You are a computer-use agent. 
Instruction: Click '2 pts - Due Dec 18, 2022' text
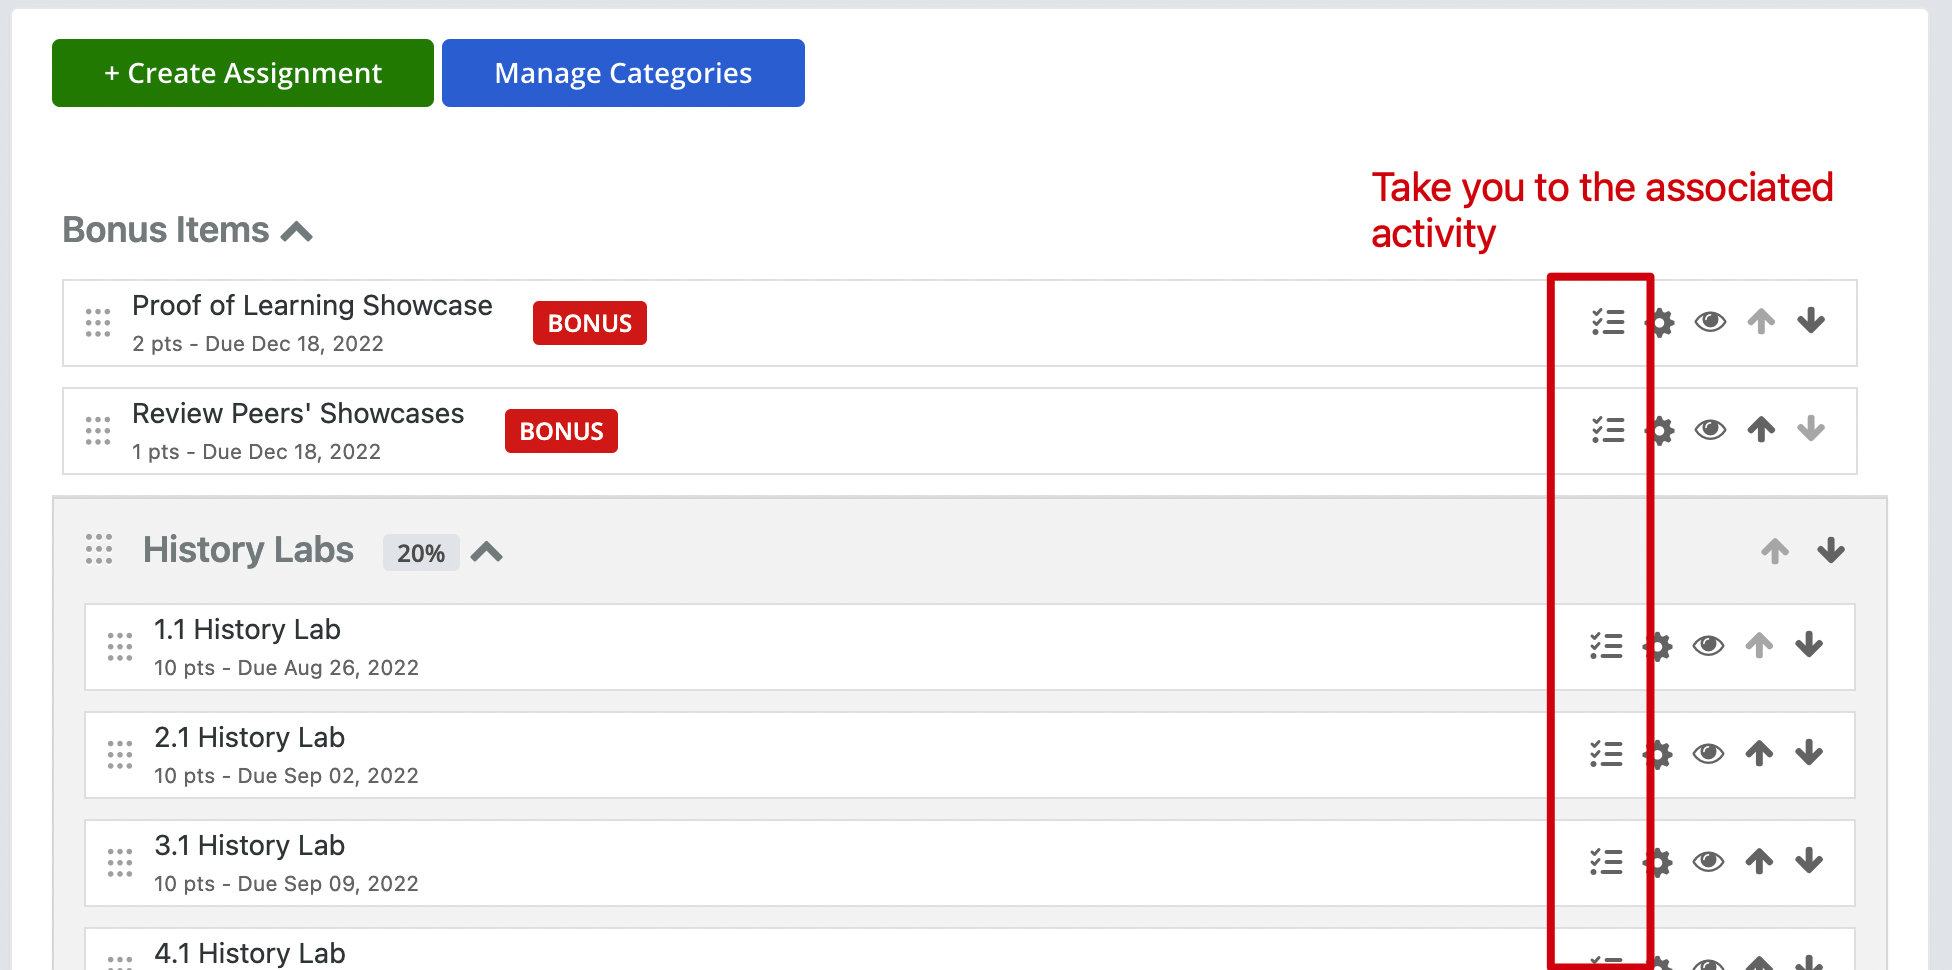tap(258, 344)
